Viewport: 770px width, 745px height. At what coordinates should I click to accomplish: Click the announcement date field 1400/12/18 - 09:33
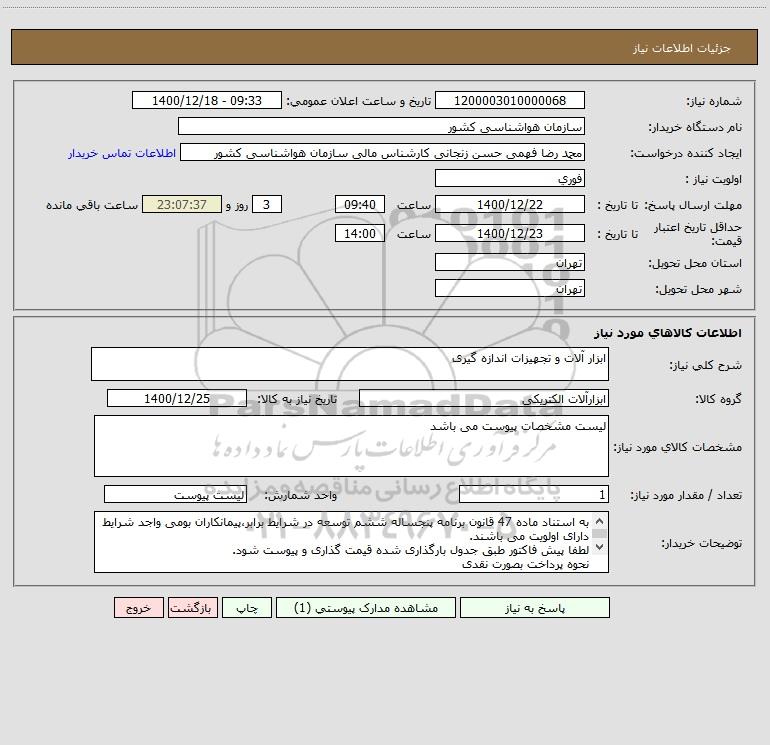[x=207, y=100]
